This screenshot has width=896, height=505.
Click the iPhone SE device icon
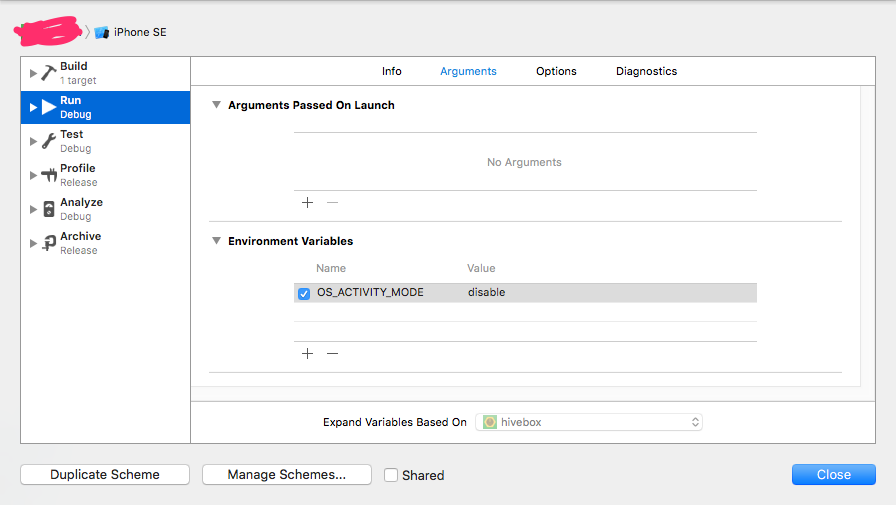(102, 32)
